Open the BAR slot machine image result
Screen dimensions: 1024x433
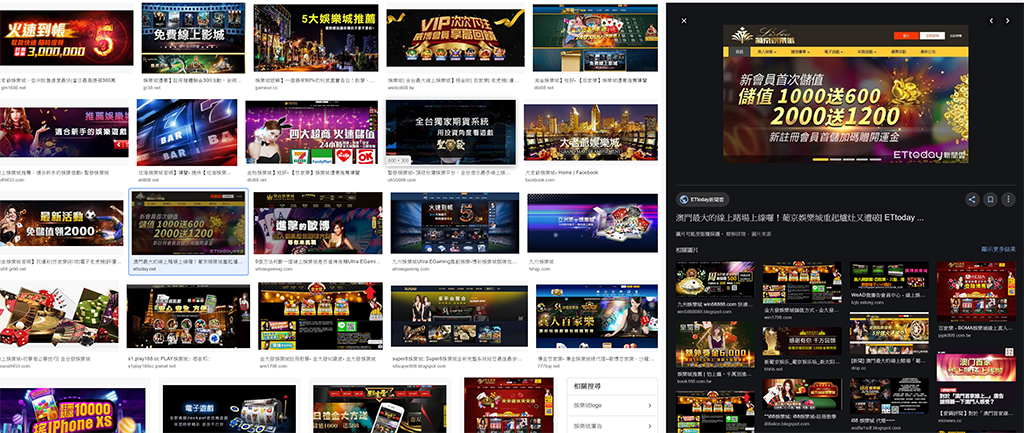[x=186, y=133]
